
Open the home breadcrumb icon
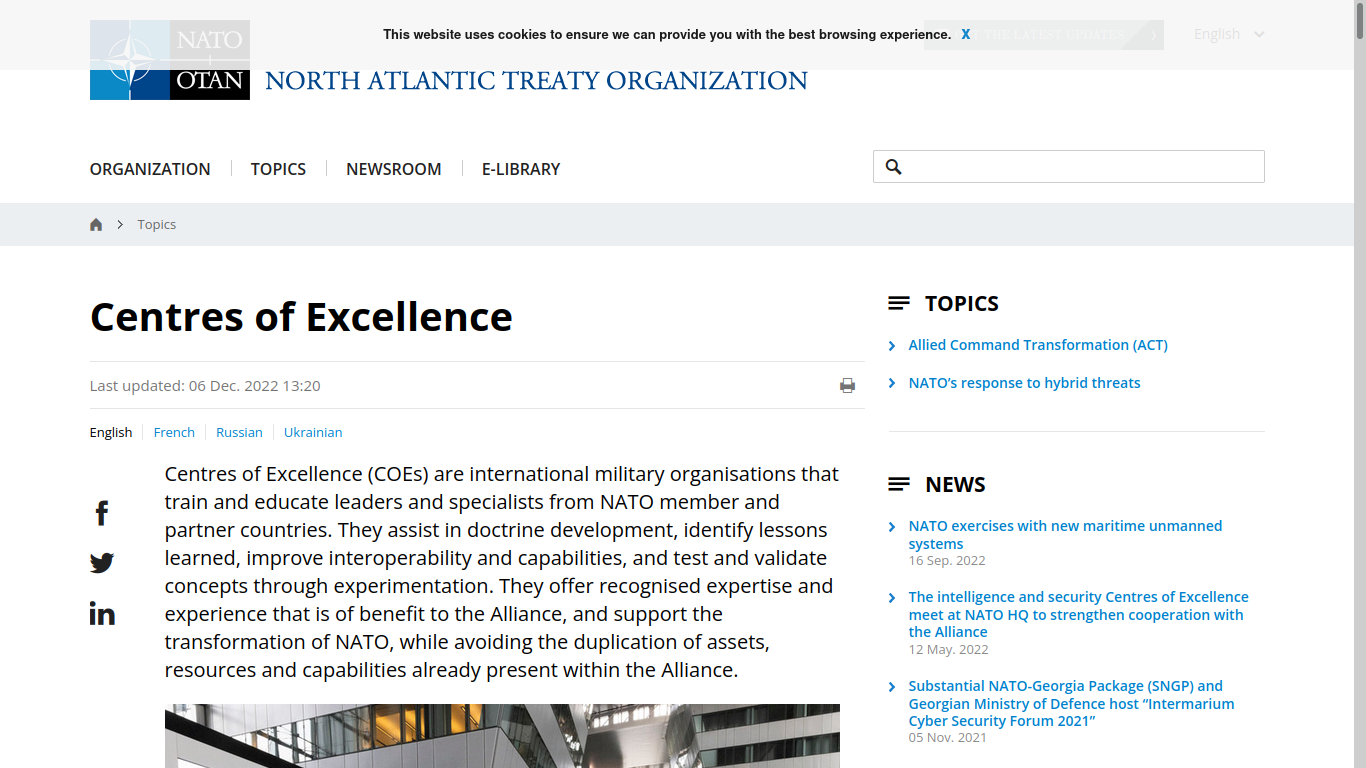(96, 225)
